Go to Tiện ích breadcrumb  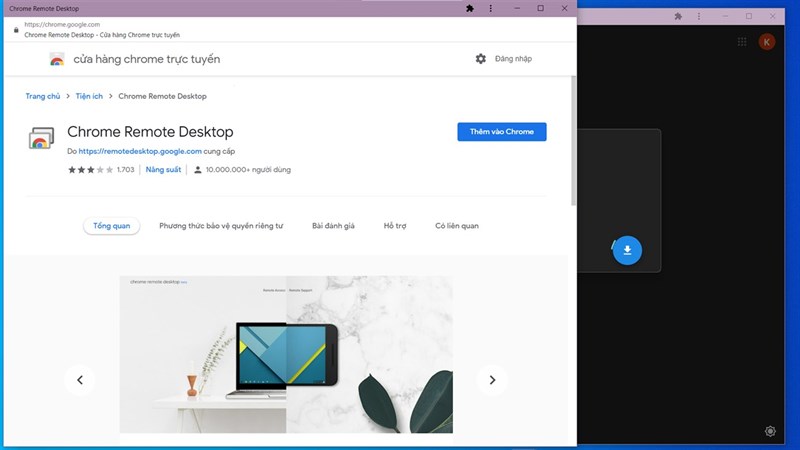[89, 96]
